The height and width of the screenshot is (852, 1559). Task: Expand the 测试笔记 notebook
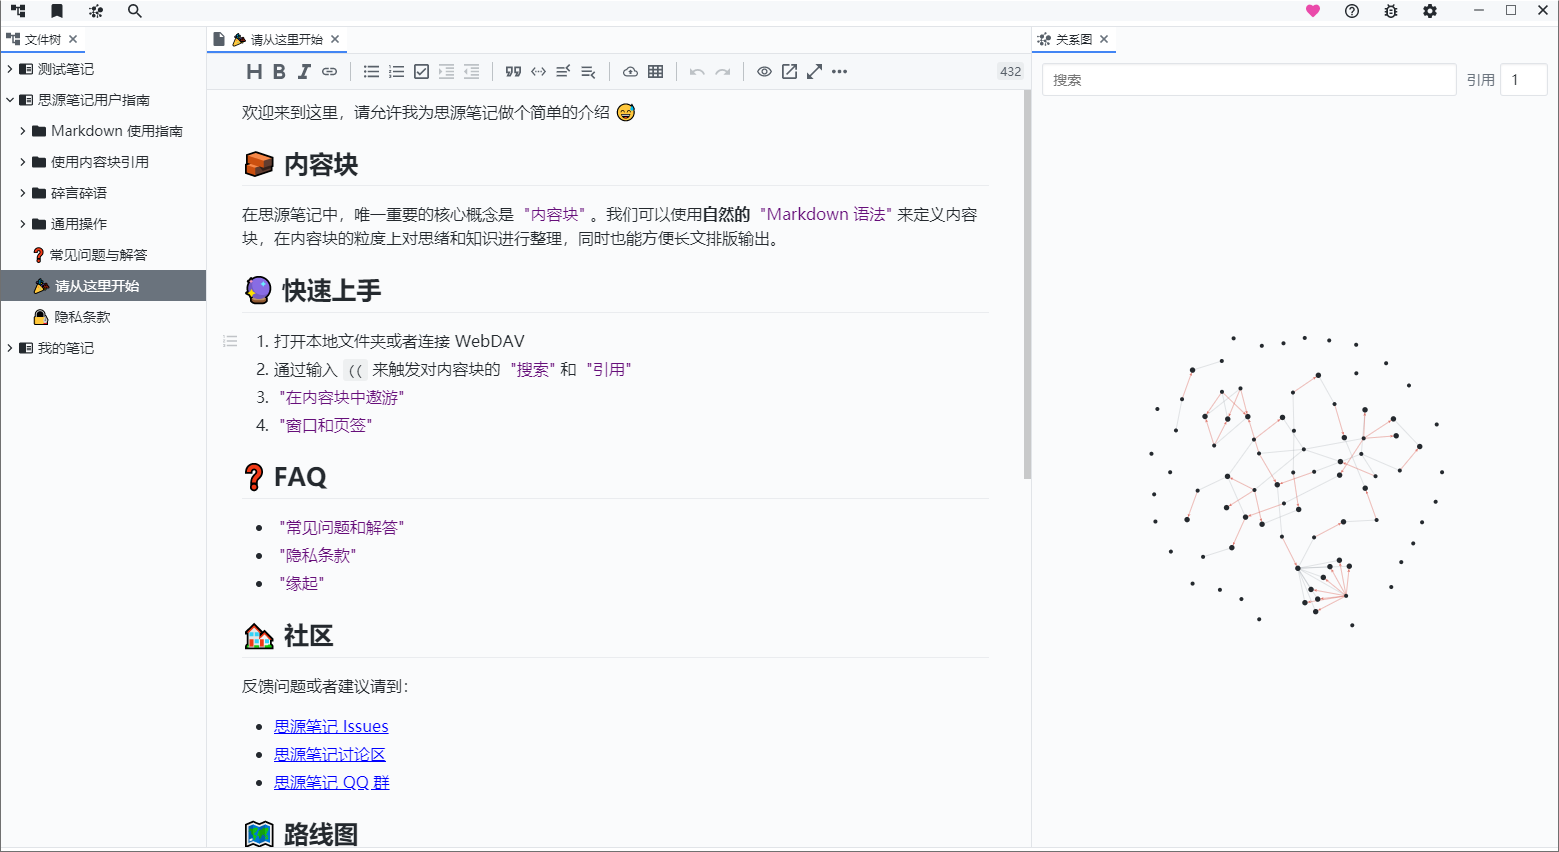(10, 69)
